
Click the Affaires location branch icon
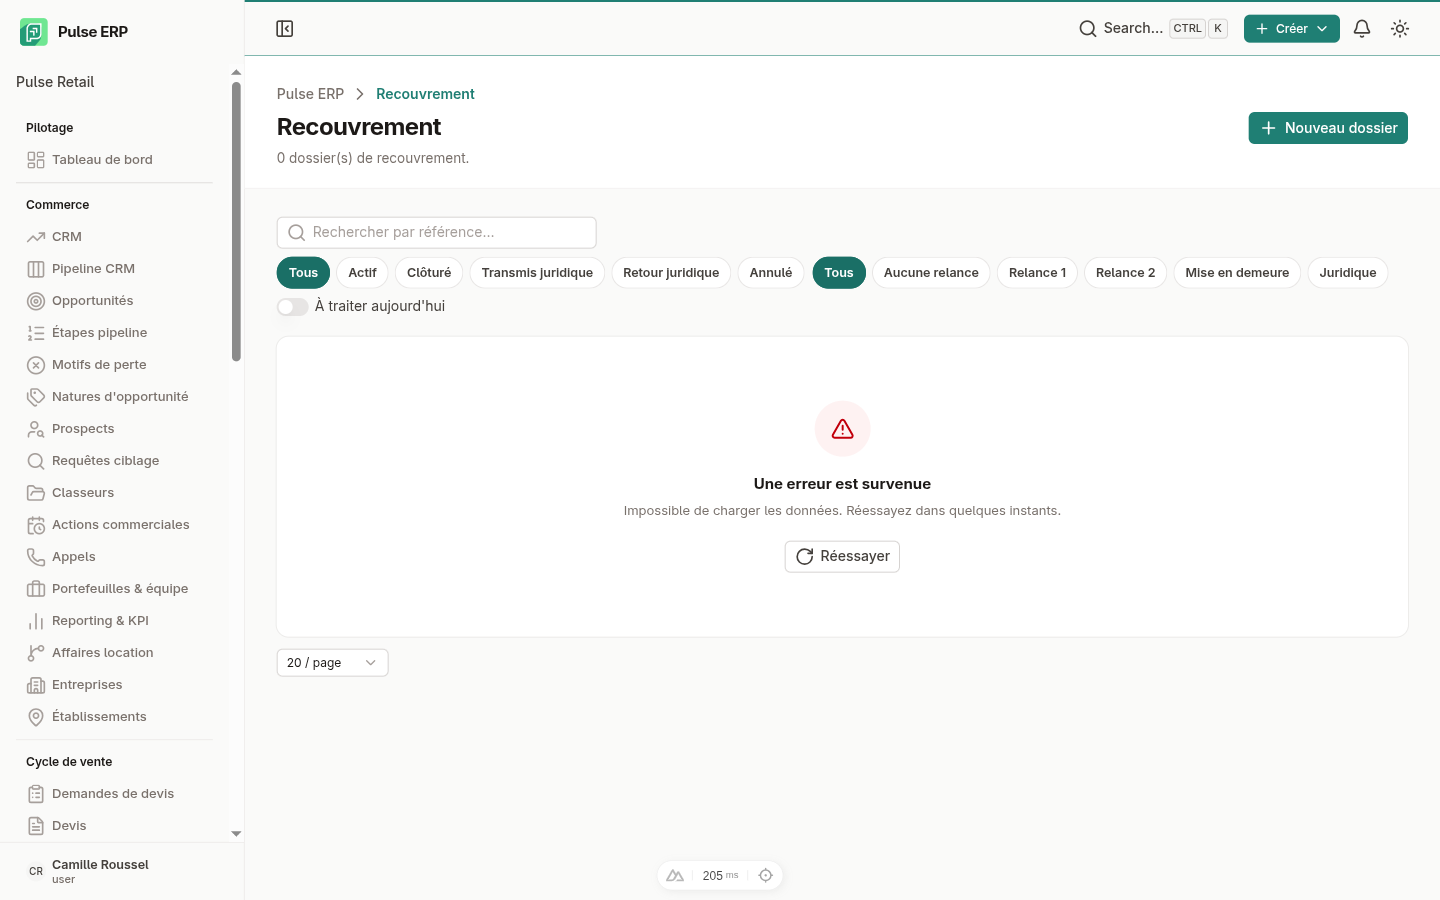(36, 653)
